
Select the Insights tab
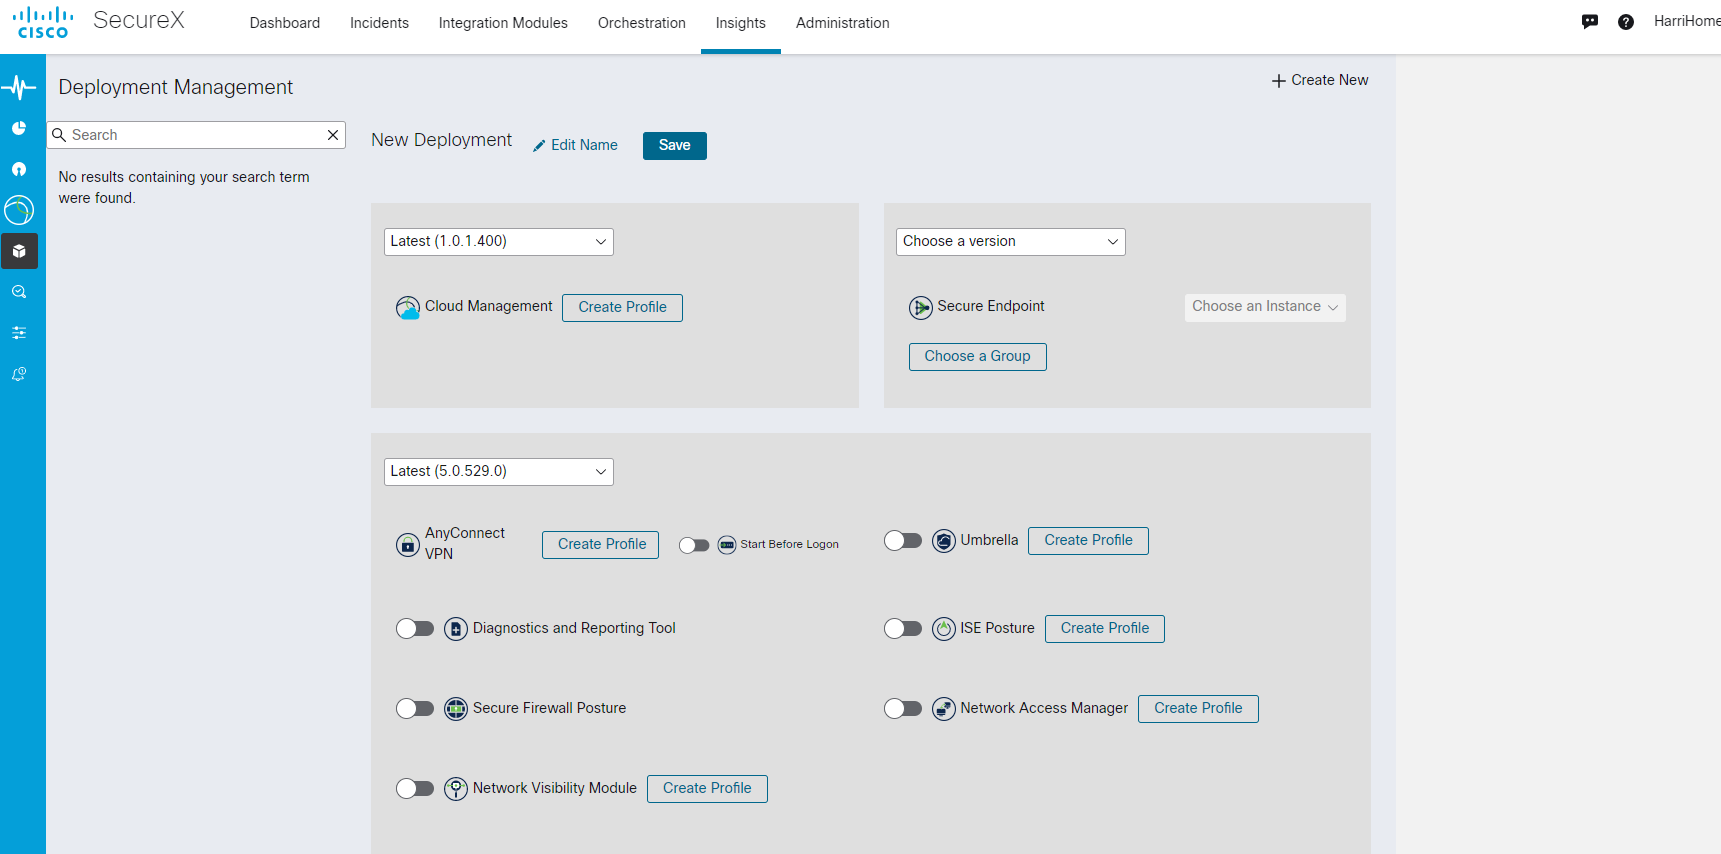click(x=741, y=23)
